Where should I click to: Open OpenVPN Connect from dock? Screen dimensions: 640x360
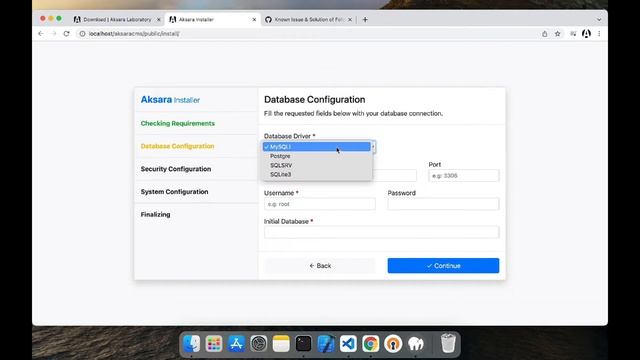click(x=393, y=344)
